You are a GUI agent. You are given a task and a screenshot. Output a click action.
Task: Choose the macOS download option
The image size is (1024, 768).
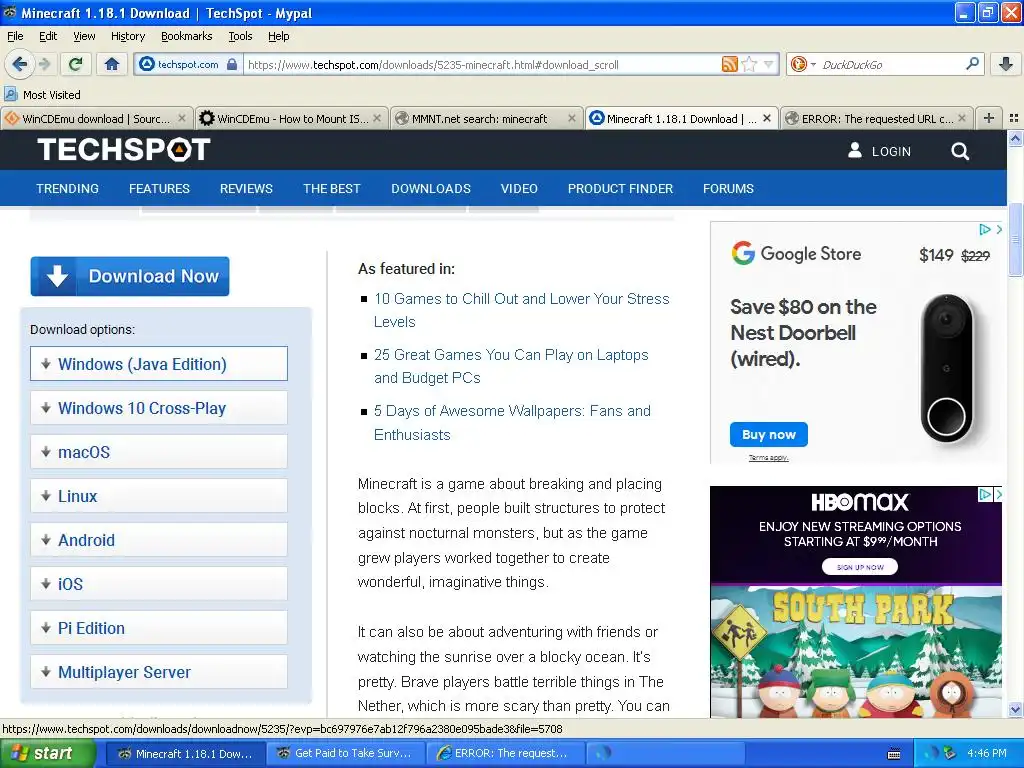(159, 452)
